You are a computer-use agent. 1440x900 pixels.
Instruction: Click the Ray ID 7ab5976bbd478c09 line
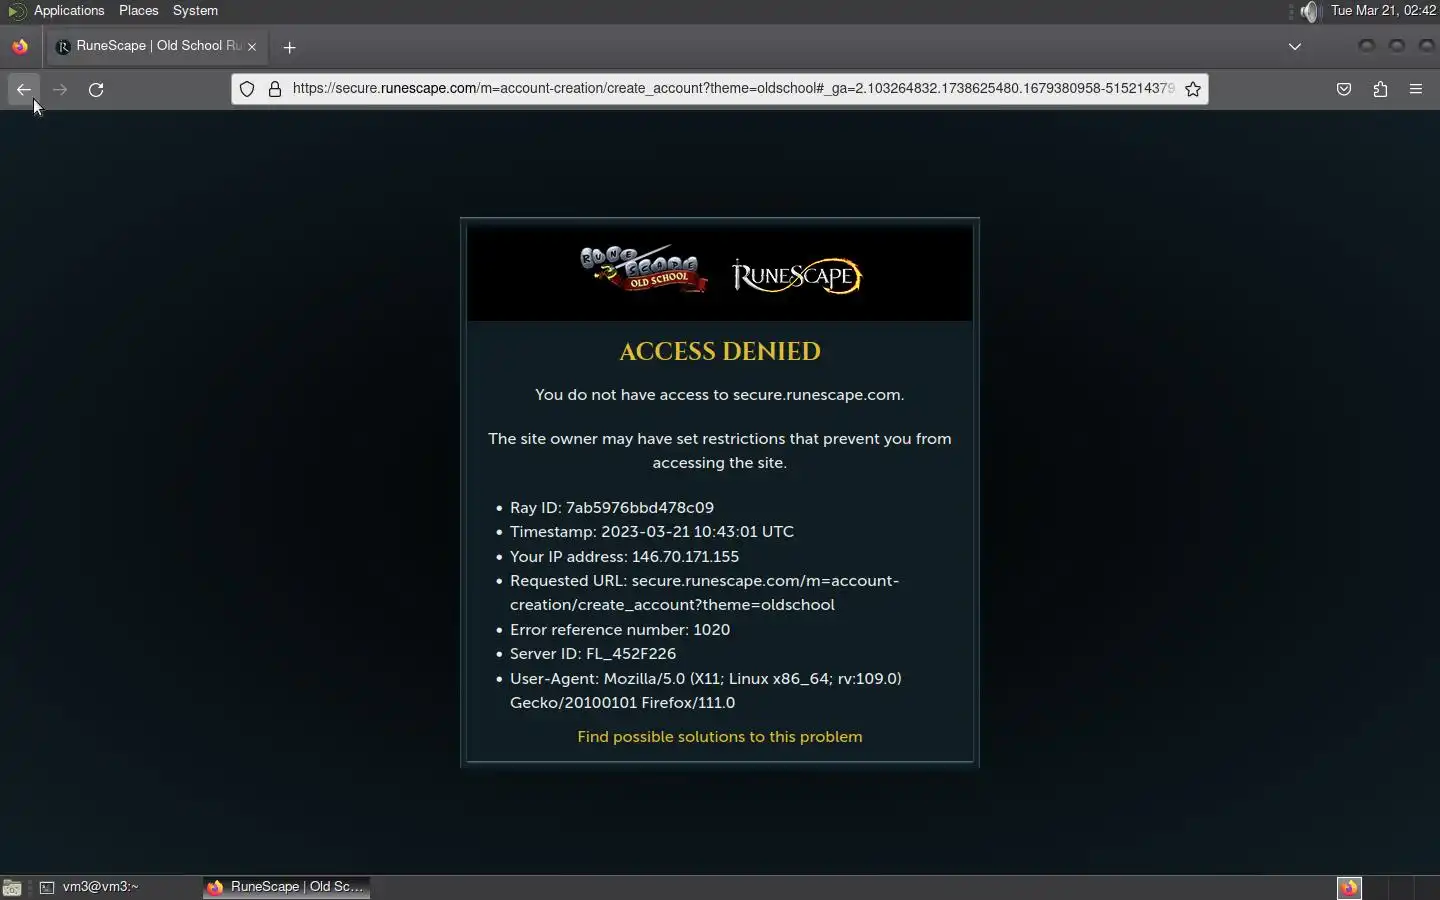point(612,508)
